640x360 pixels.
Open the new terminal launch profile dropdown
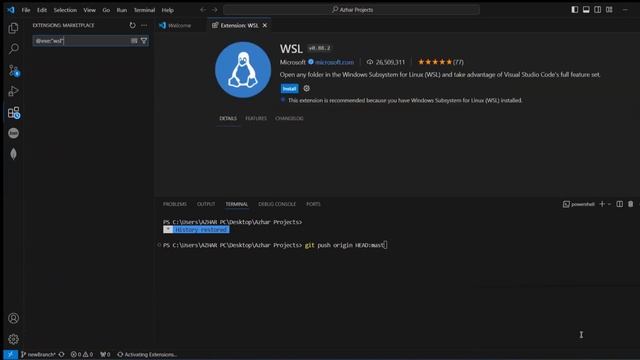[609, 204]
